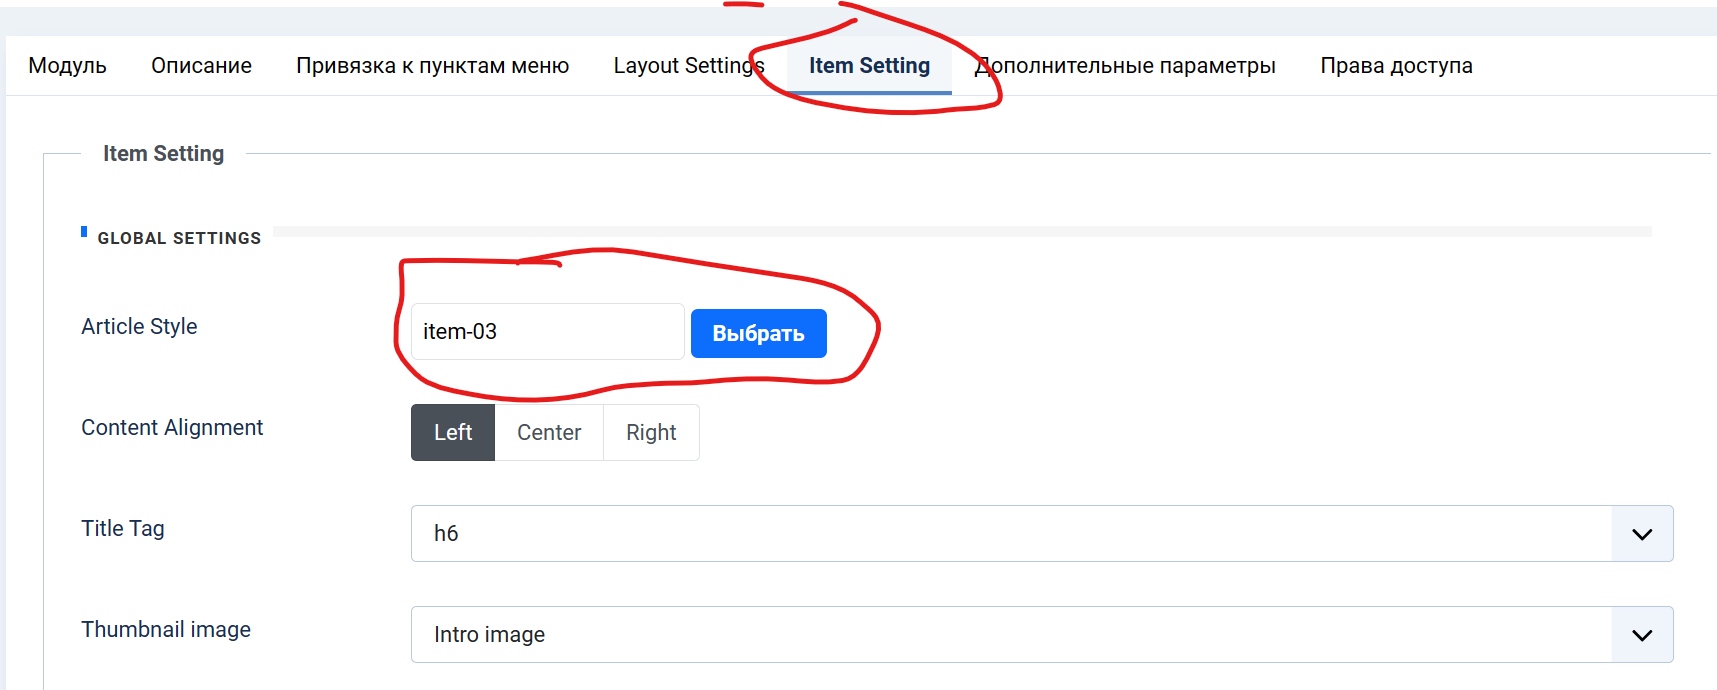Screen dimensions: 1717x690
Task: Go to the Layout Settings tab
Action: [688, 66]
